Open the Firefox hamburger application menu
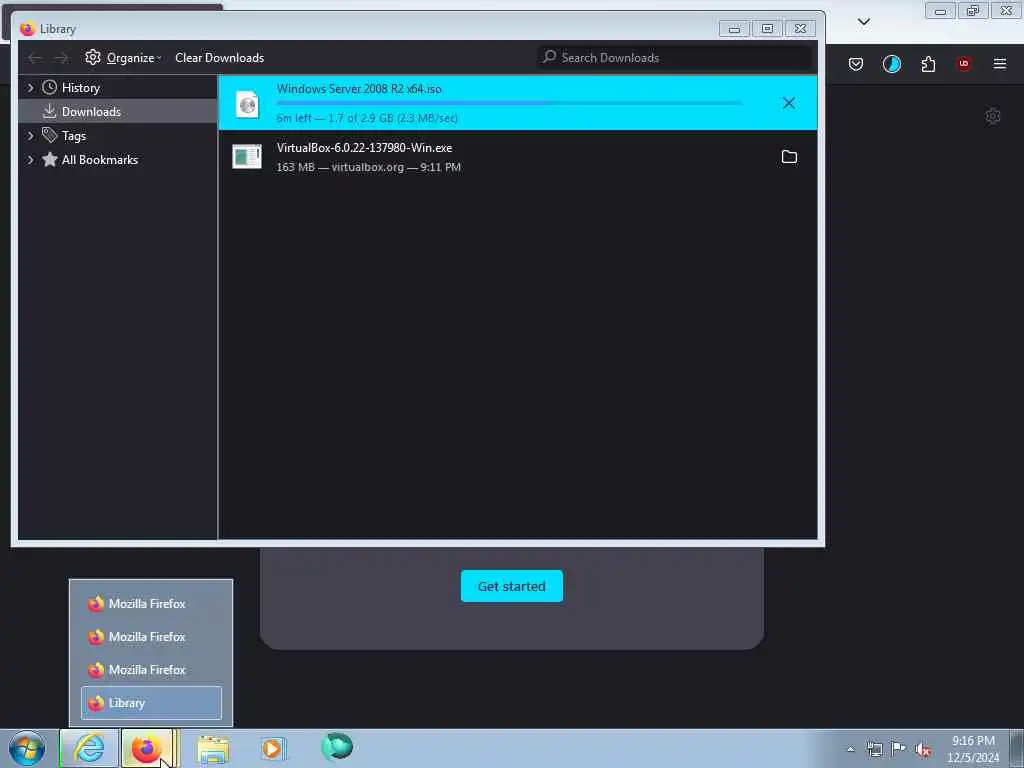The width and height of the screenshot is (1024, 768). (1000, 64)
